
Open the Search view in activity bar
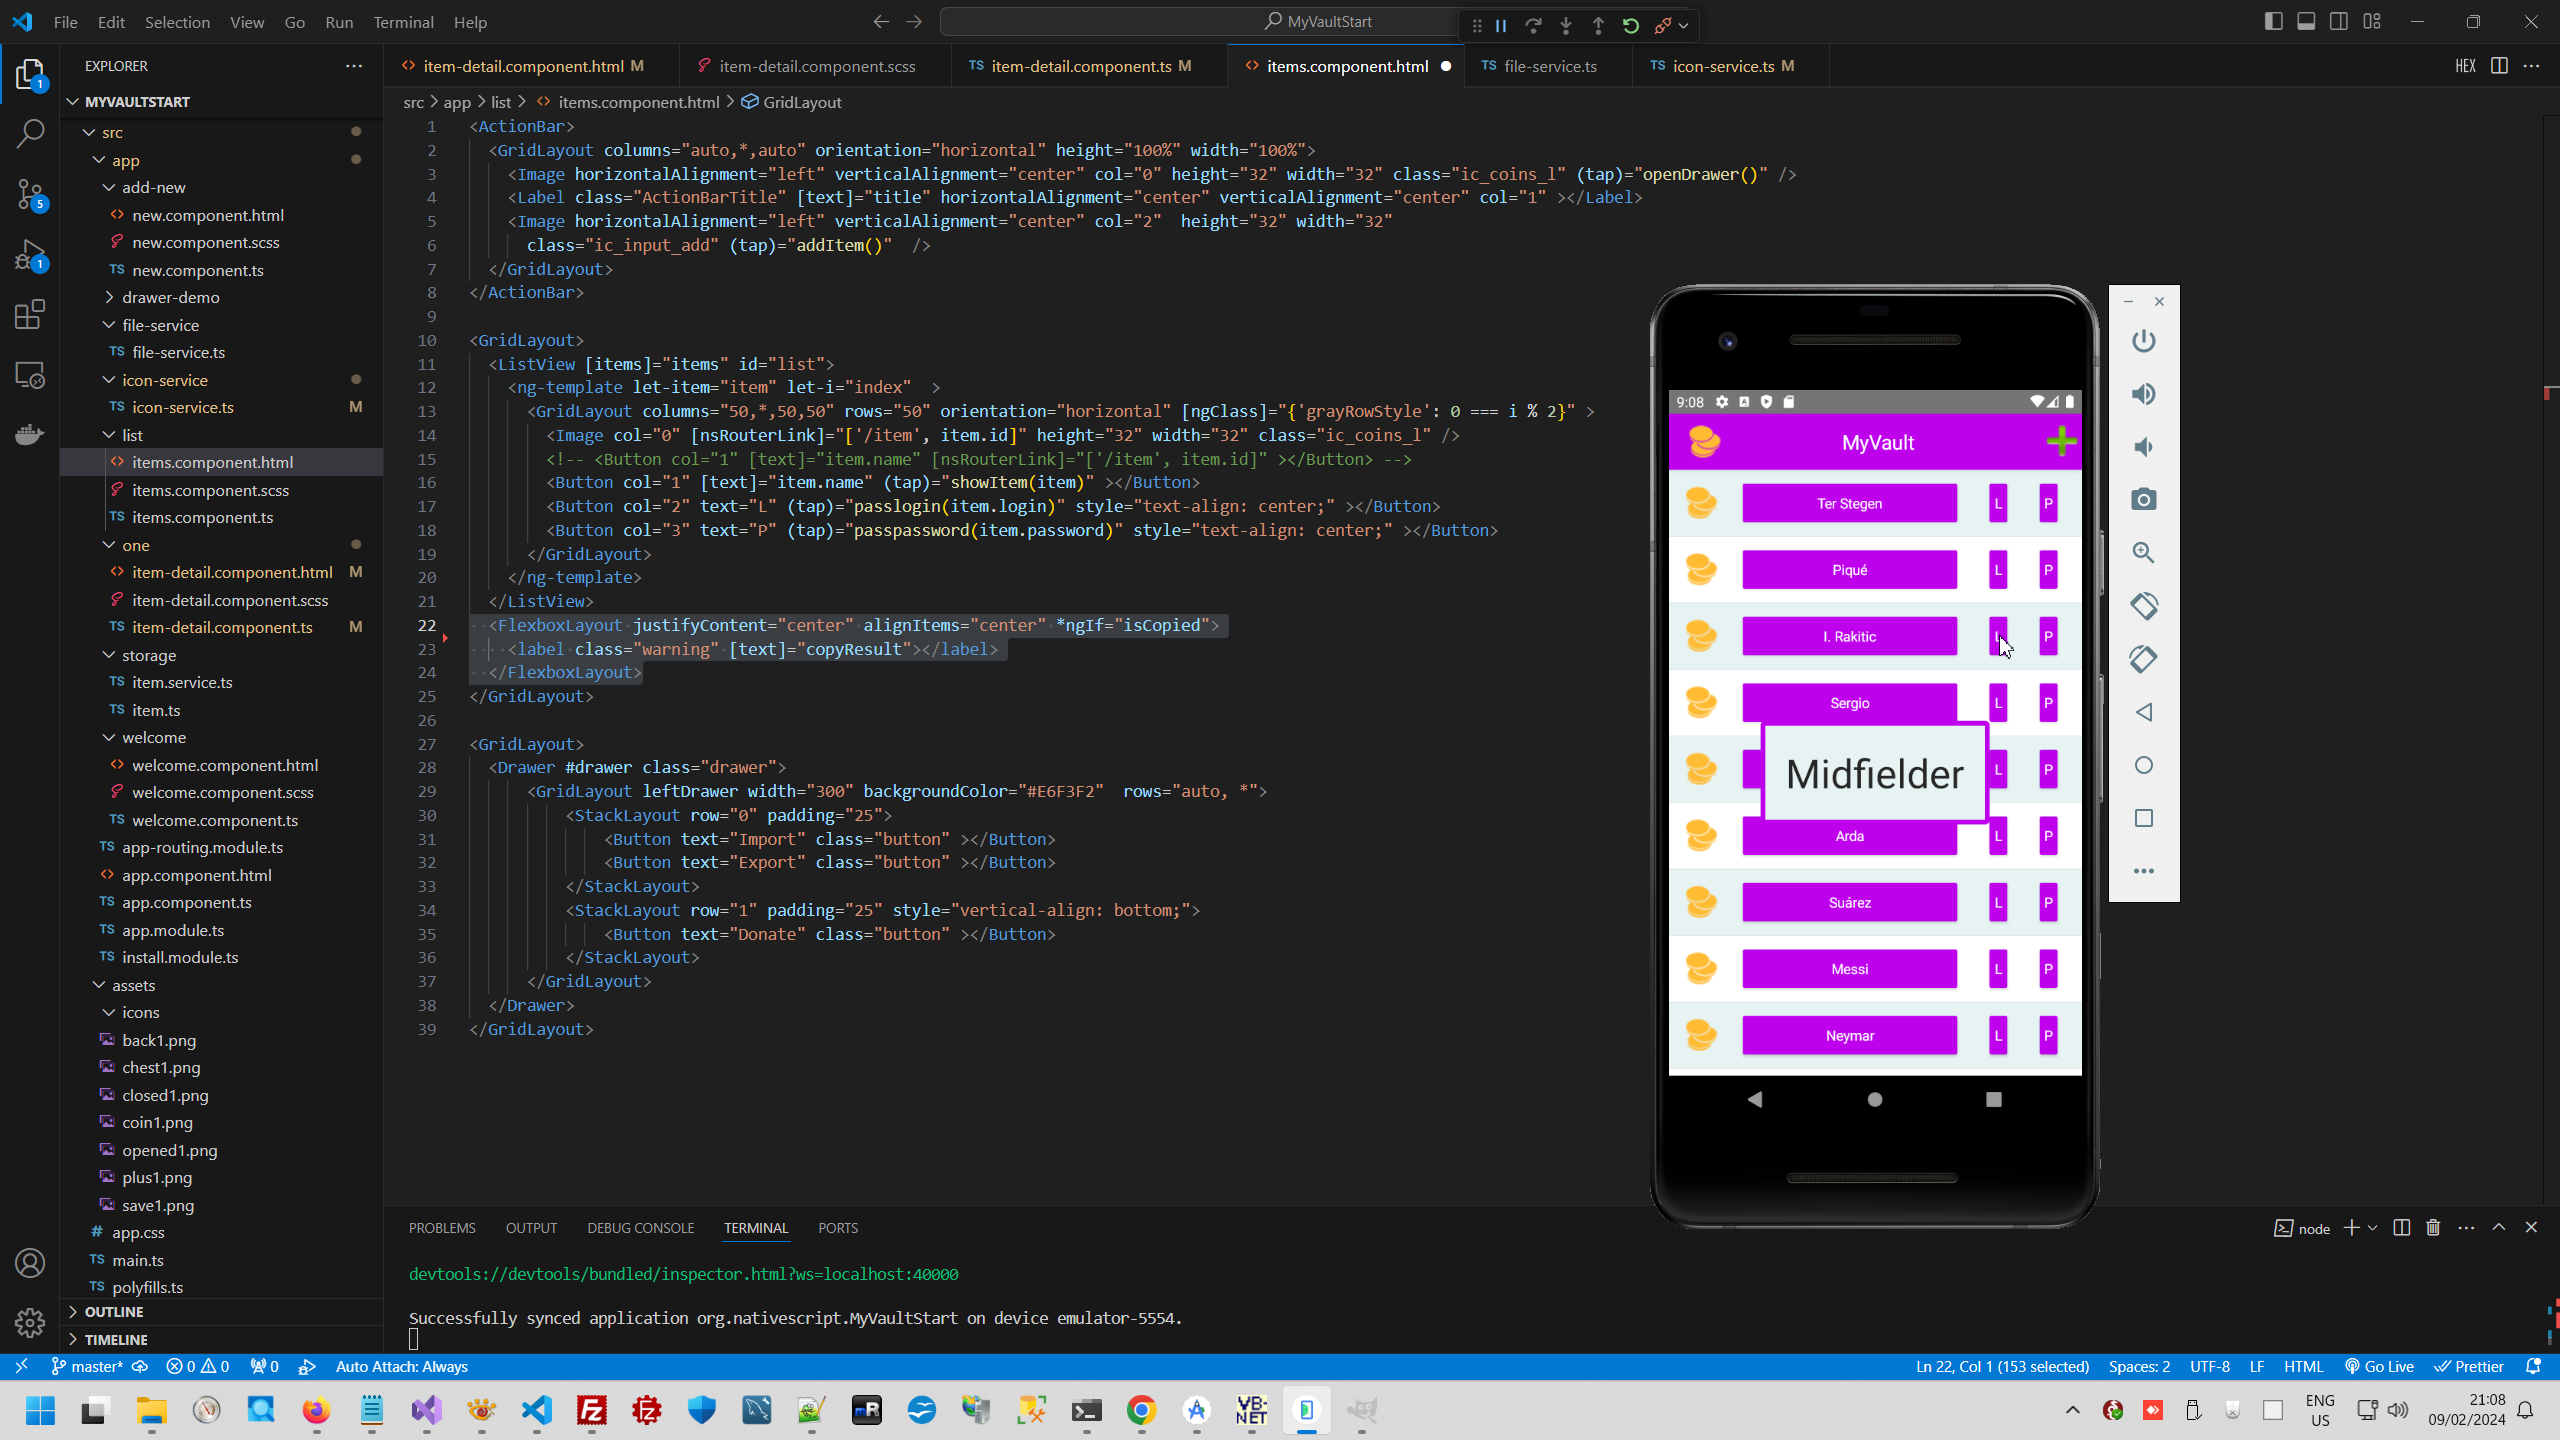30,133
